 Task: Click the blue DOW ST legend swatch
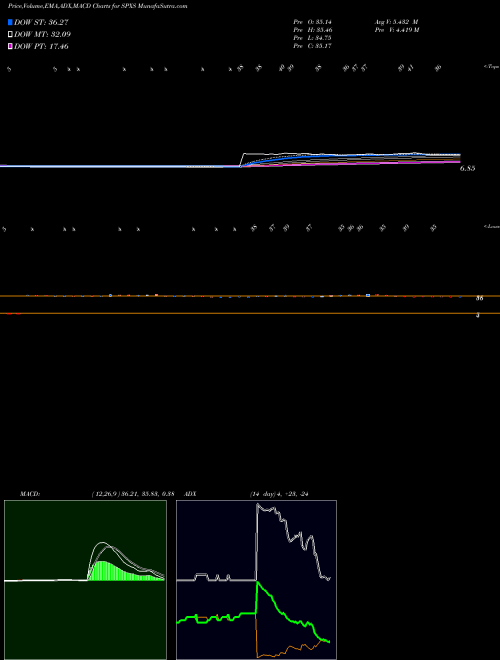point(10,22)
